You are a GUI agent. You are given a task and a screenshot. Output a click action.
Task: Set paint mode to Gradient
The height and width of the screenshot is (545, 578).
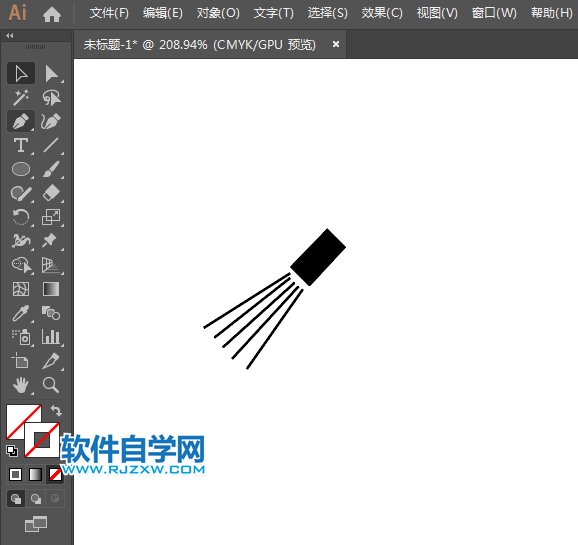point(35,475)
